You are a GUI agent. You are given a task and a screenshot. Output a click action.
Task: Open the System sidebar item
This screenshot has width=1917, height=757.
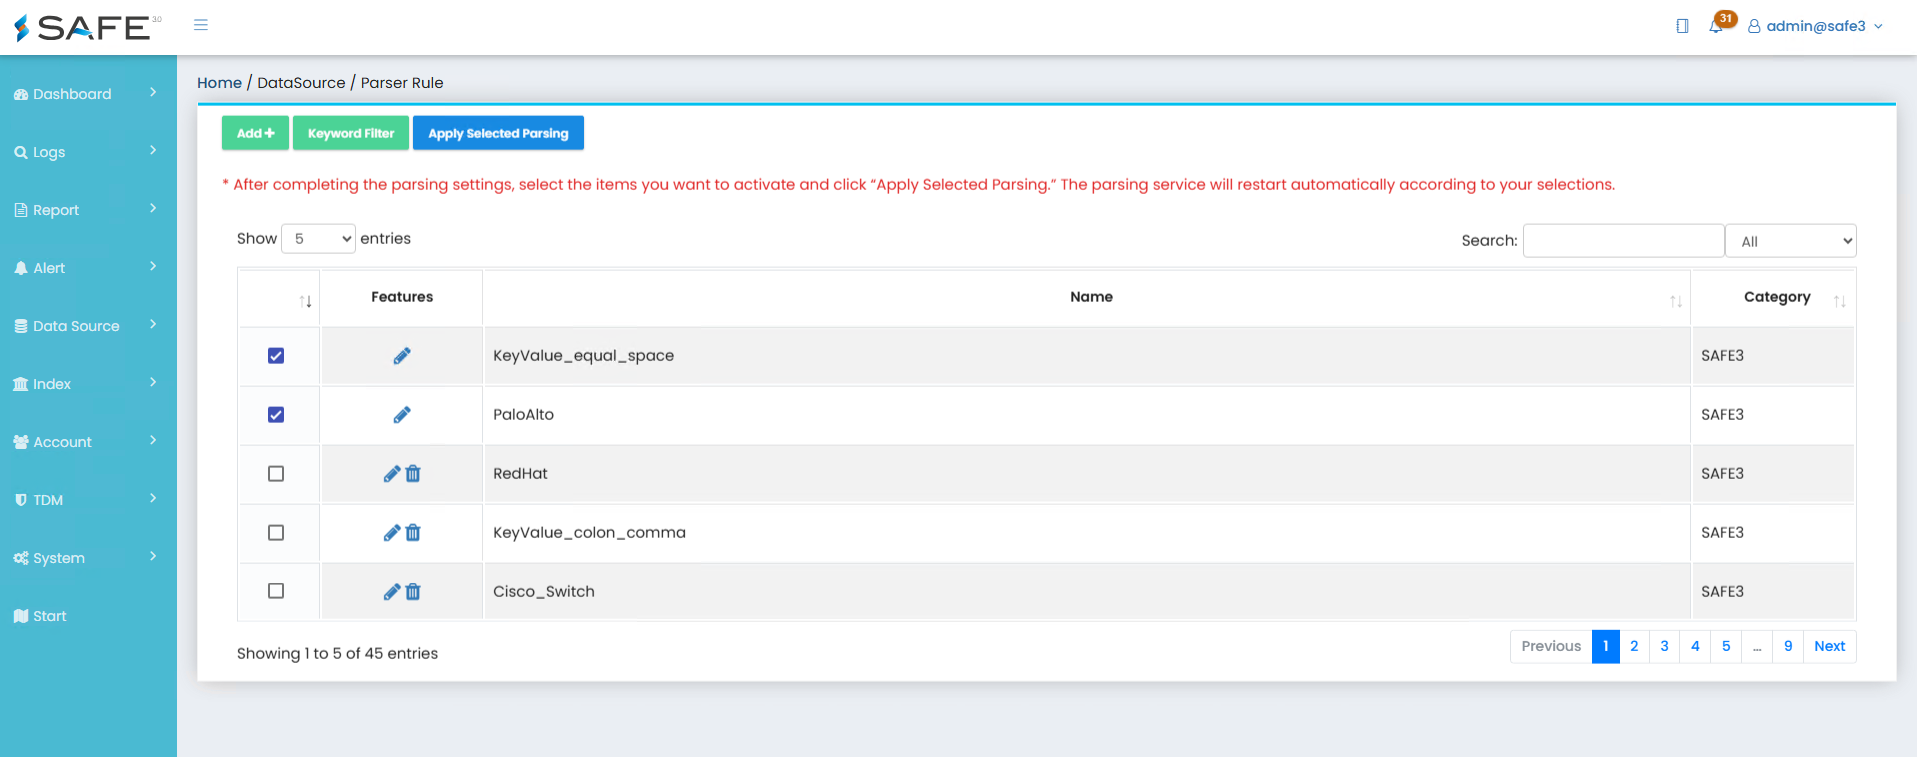point(88,558)
